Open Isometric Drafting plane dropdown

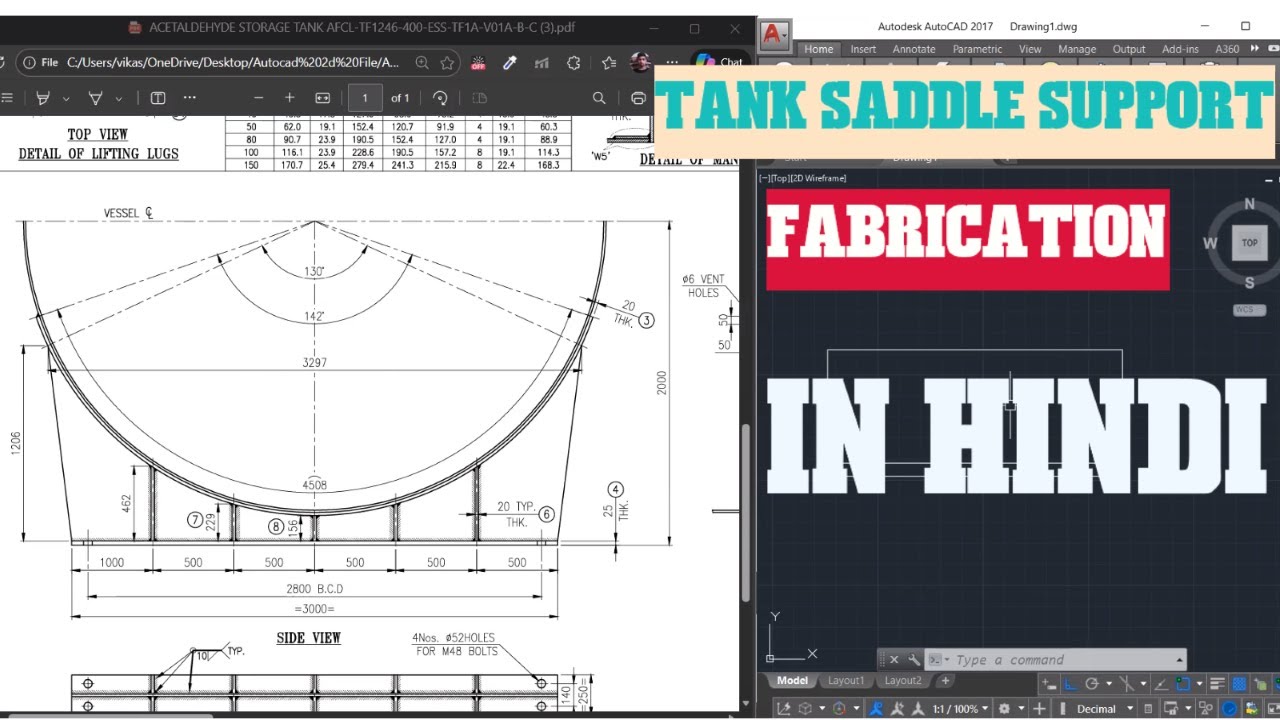(x=1143, y=684)
